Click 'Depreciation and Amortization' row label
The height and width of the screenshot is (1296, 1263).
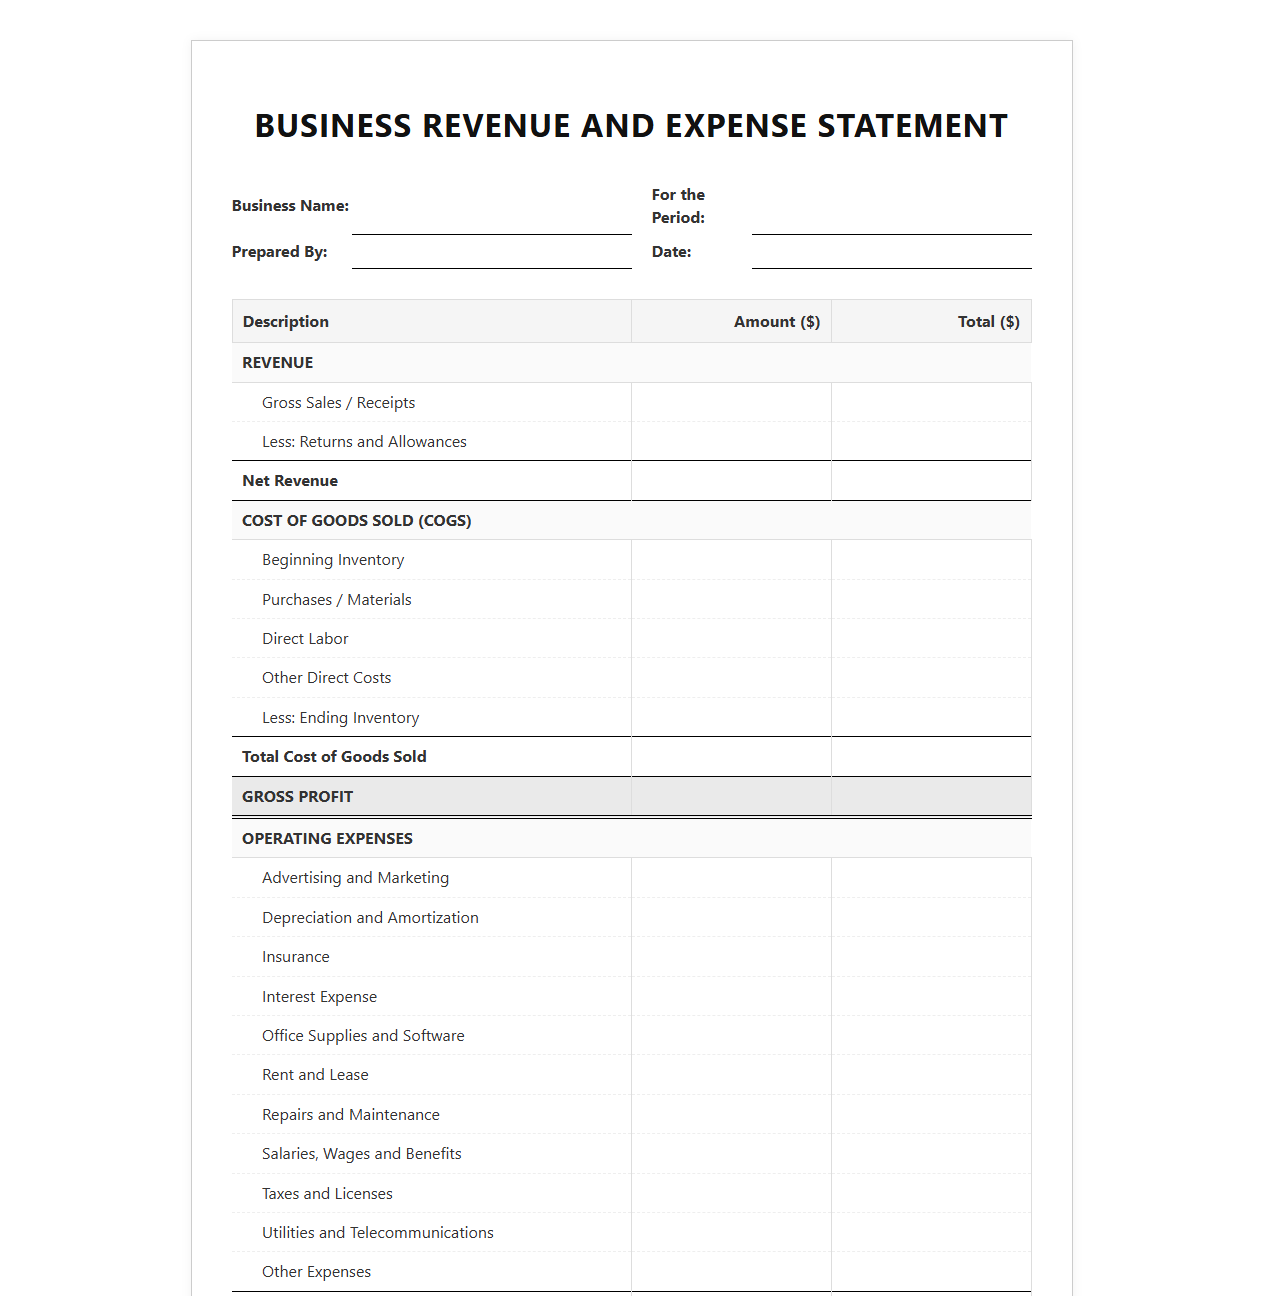pyautogui.click(x=370, y=918)
